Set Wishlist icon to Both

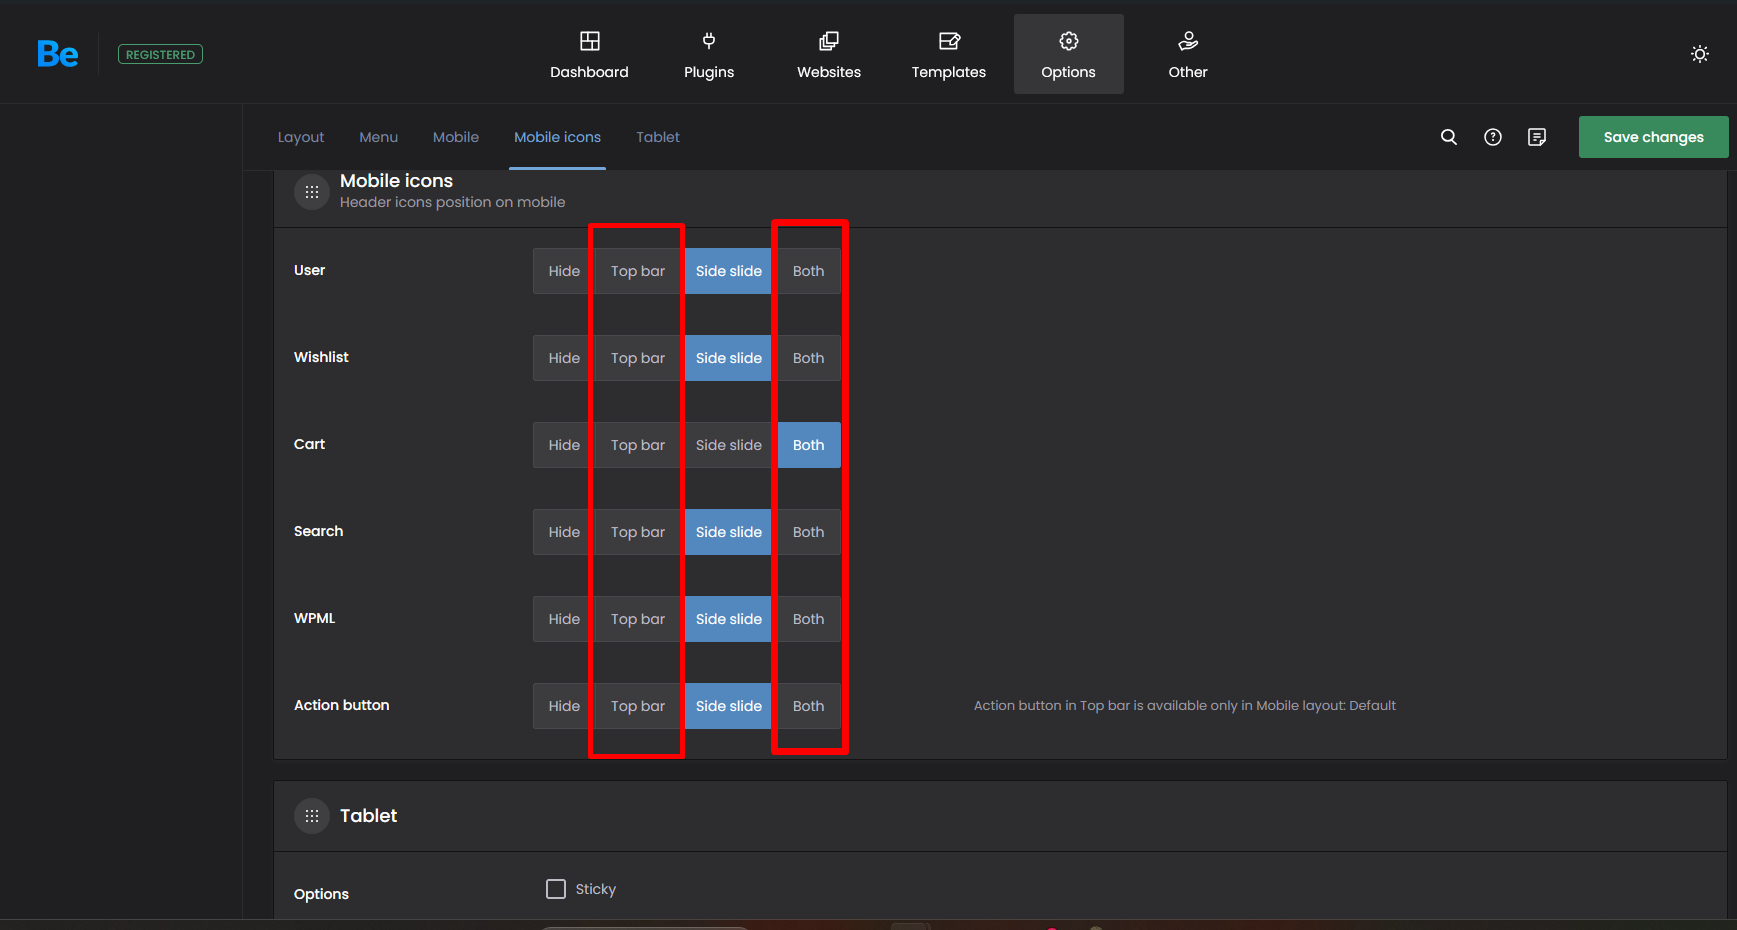808,358
